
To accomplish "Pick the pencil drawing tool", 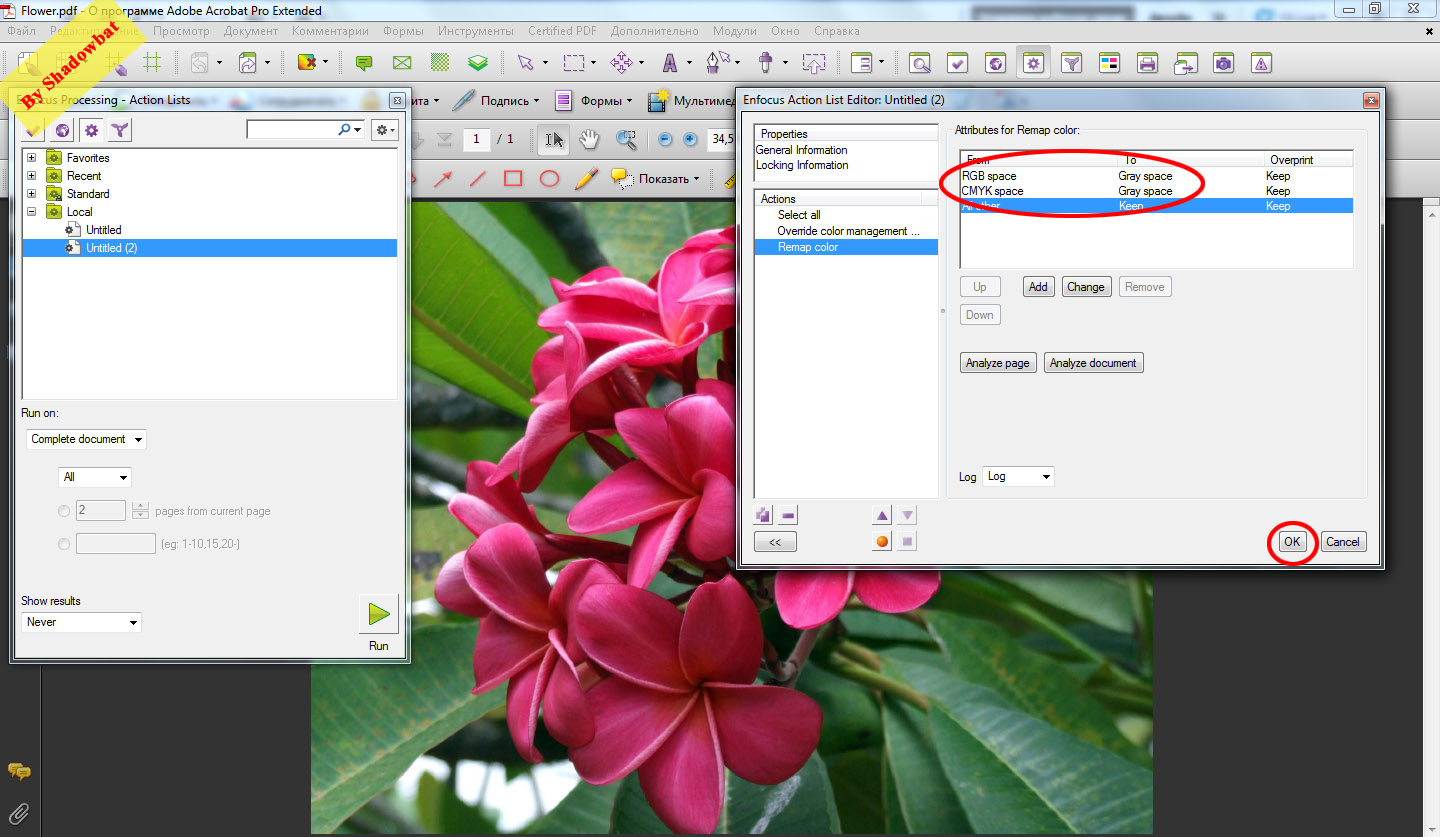I will coord(586,179).
